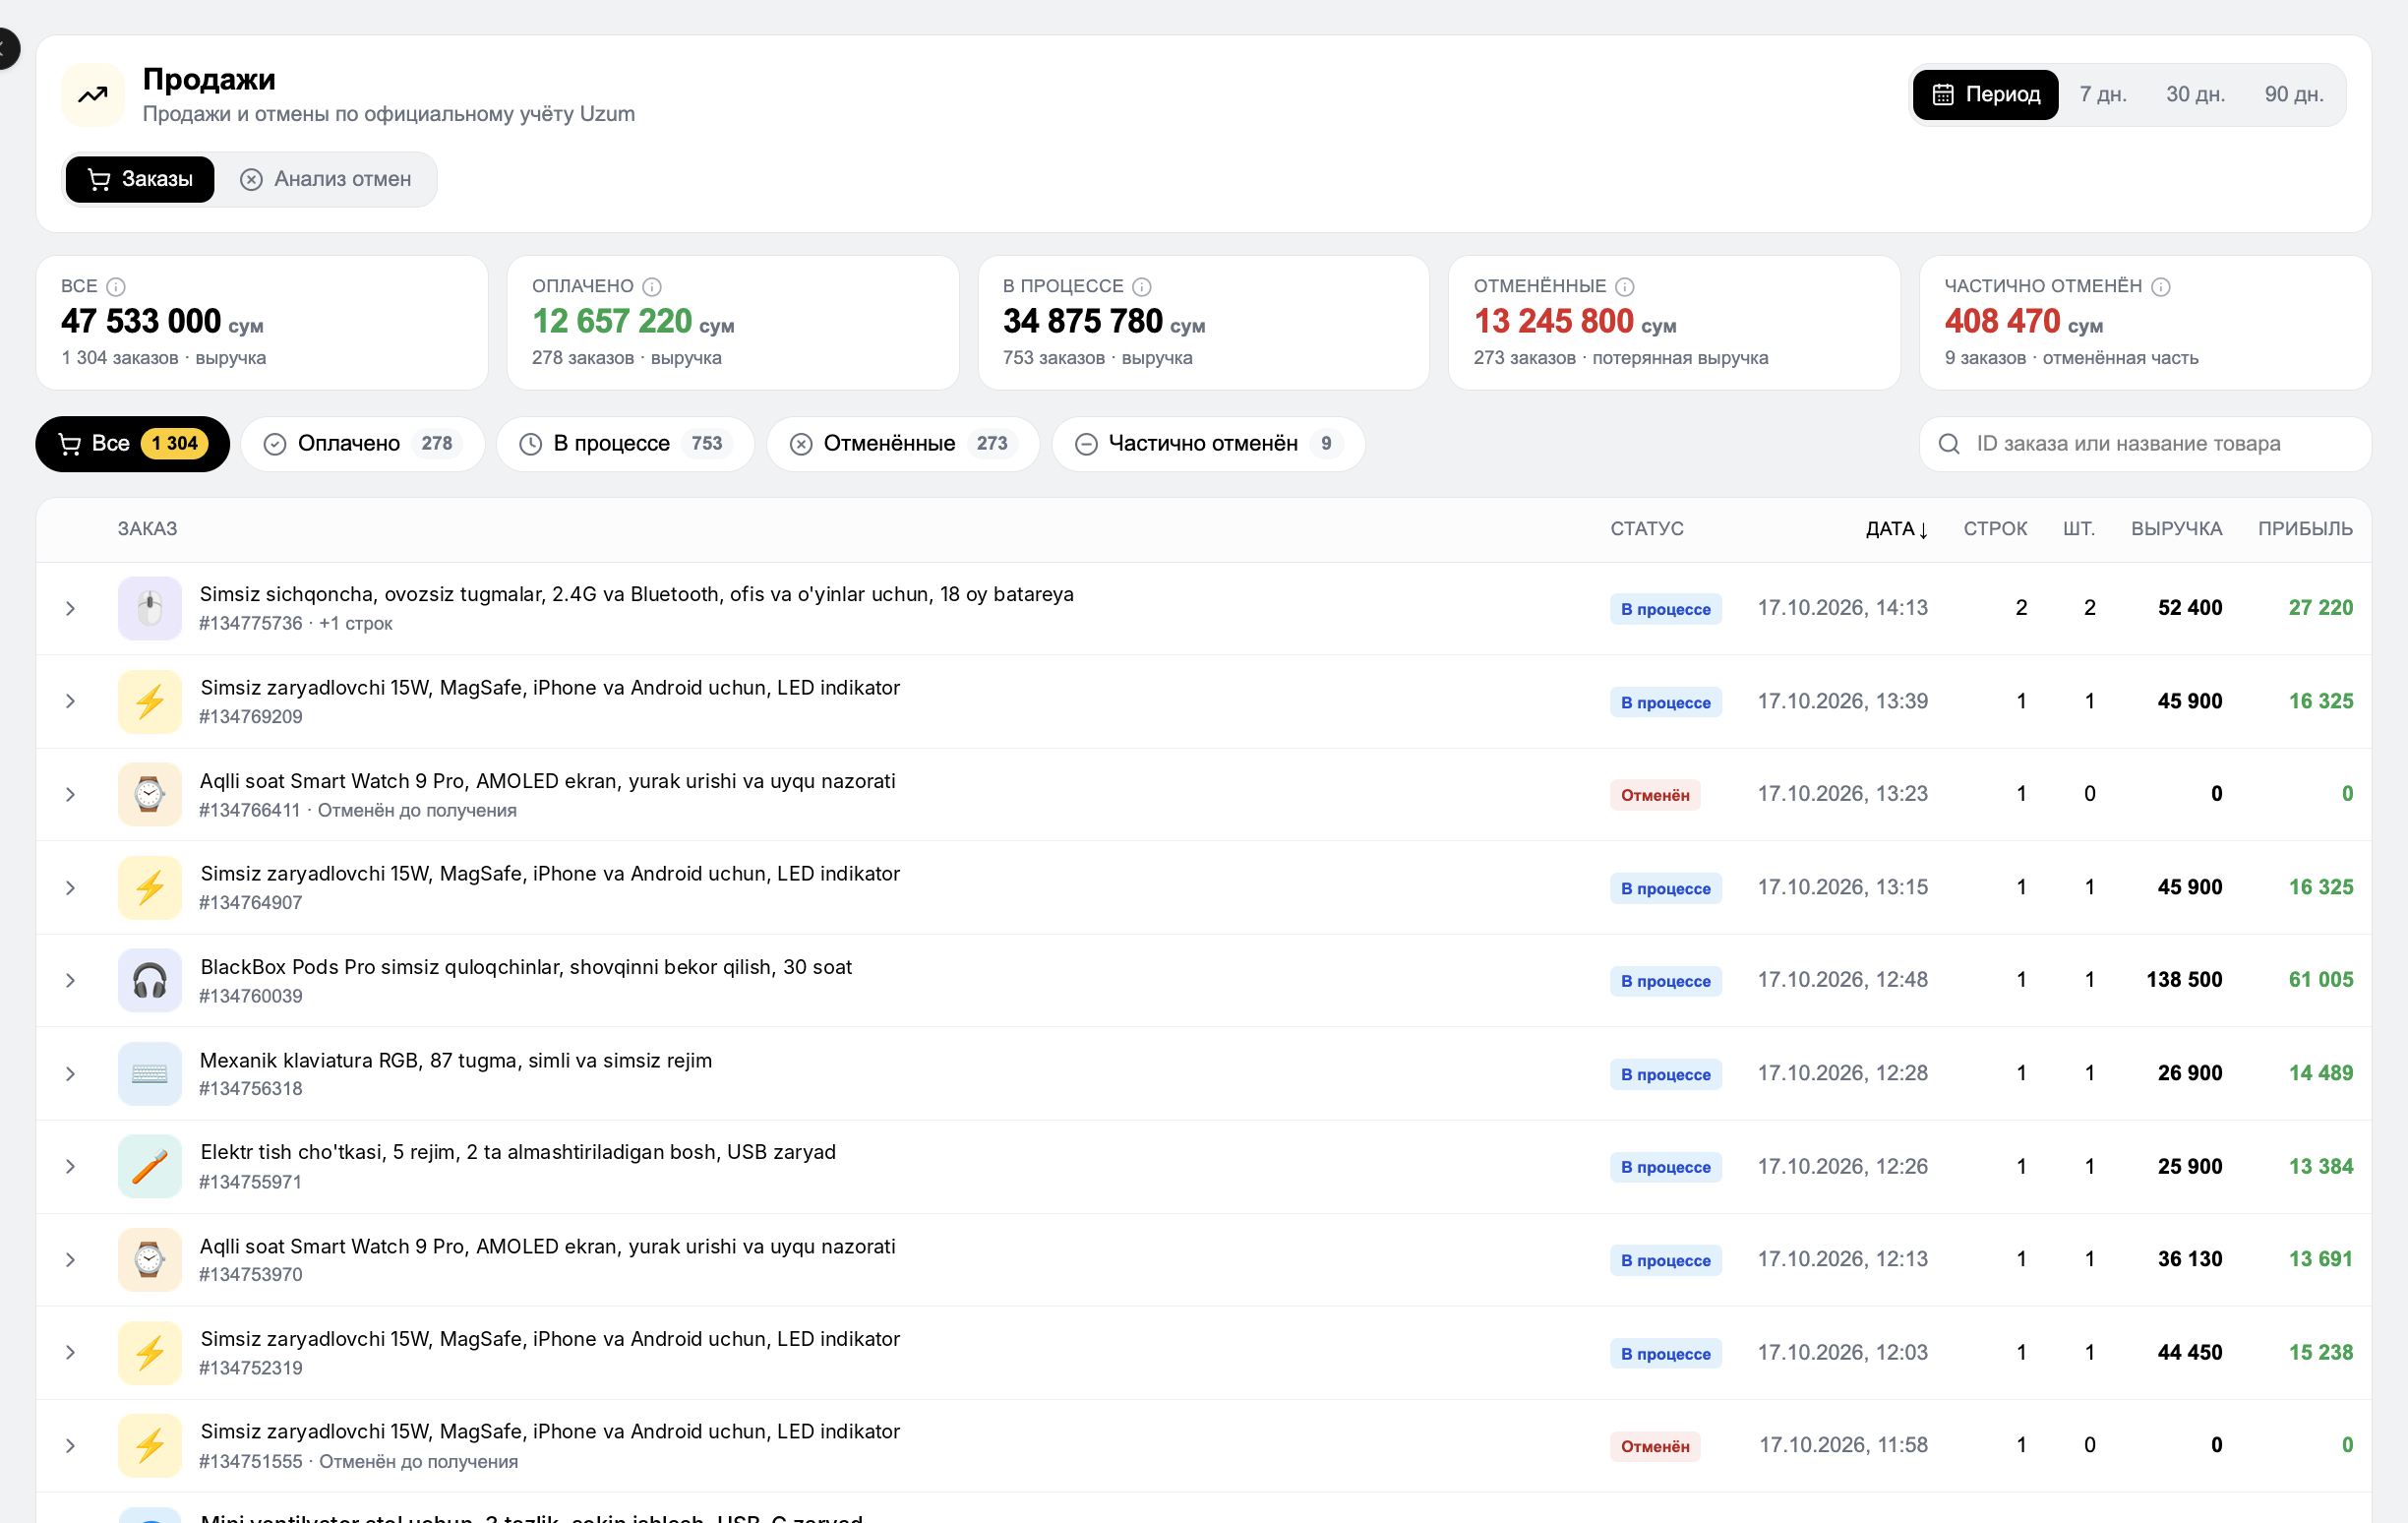Select the 30 дн. period

pyautogui.click(x=2195, y=94)
